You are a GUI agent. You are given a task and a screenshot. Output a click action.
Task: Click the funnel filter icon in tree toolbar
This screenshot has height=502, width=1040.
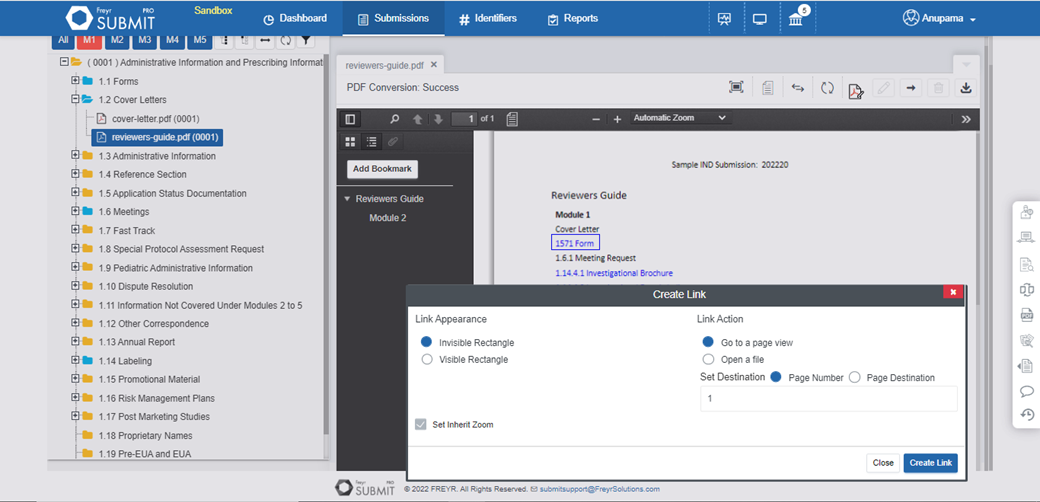[305, 40]
